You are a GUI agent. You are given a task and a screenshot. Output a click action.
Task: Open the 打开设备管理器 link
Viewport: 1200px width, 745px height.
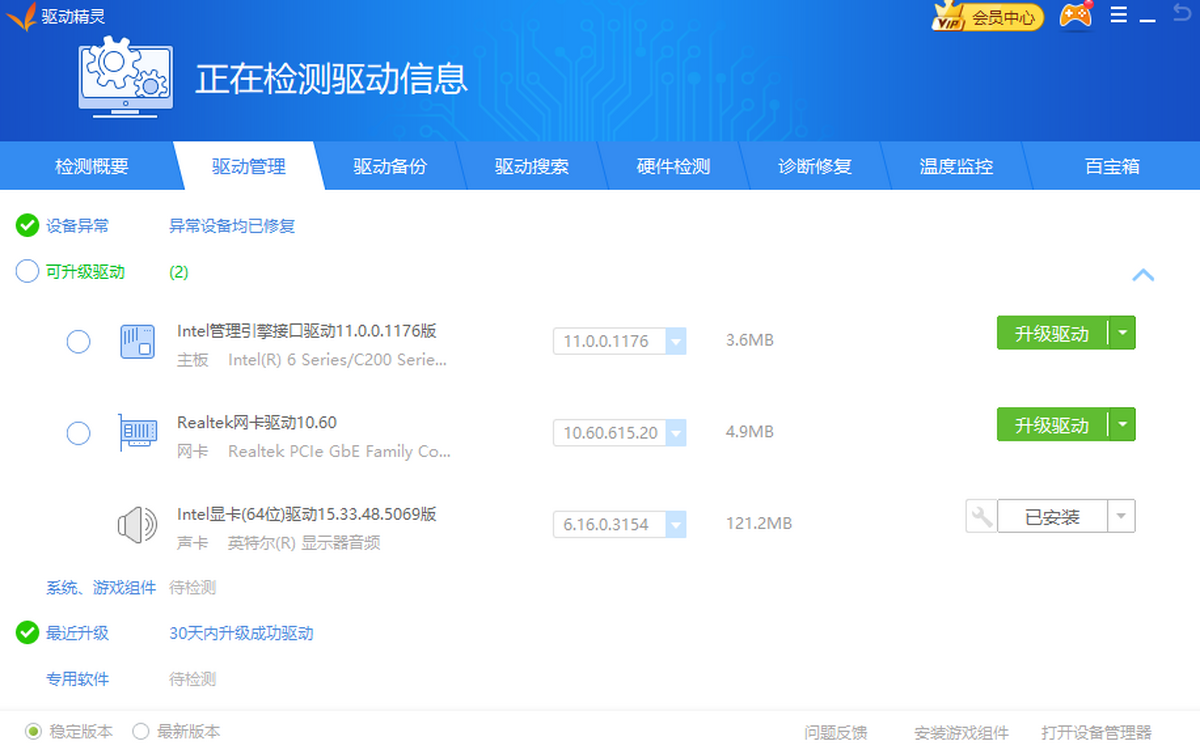(1096, 732)
